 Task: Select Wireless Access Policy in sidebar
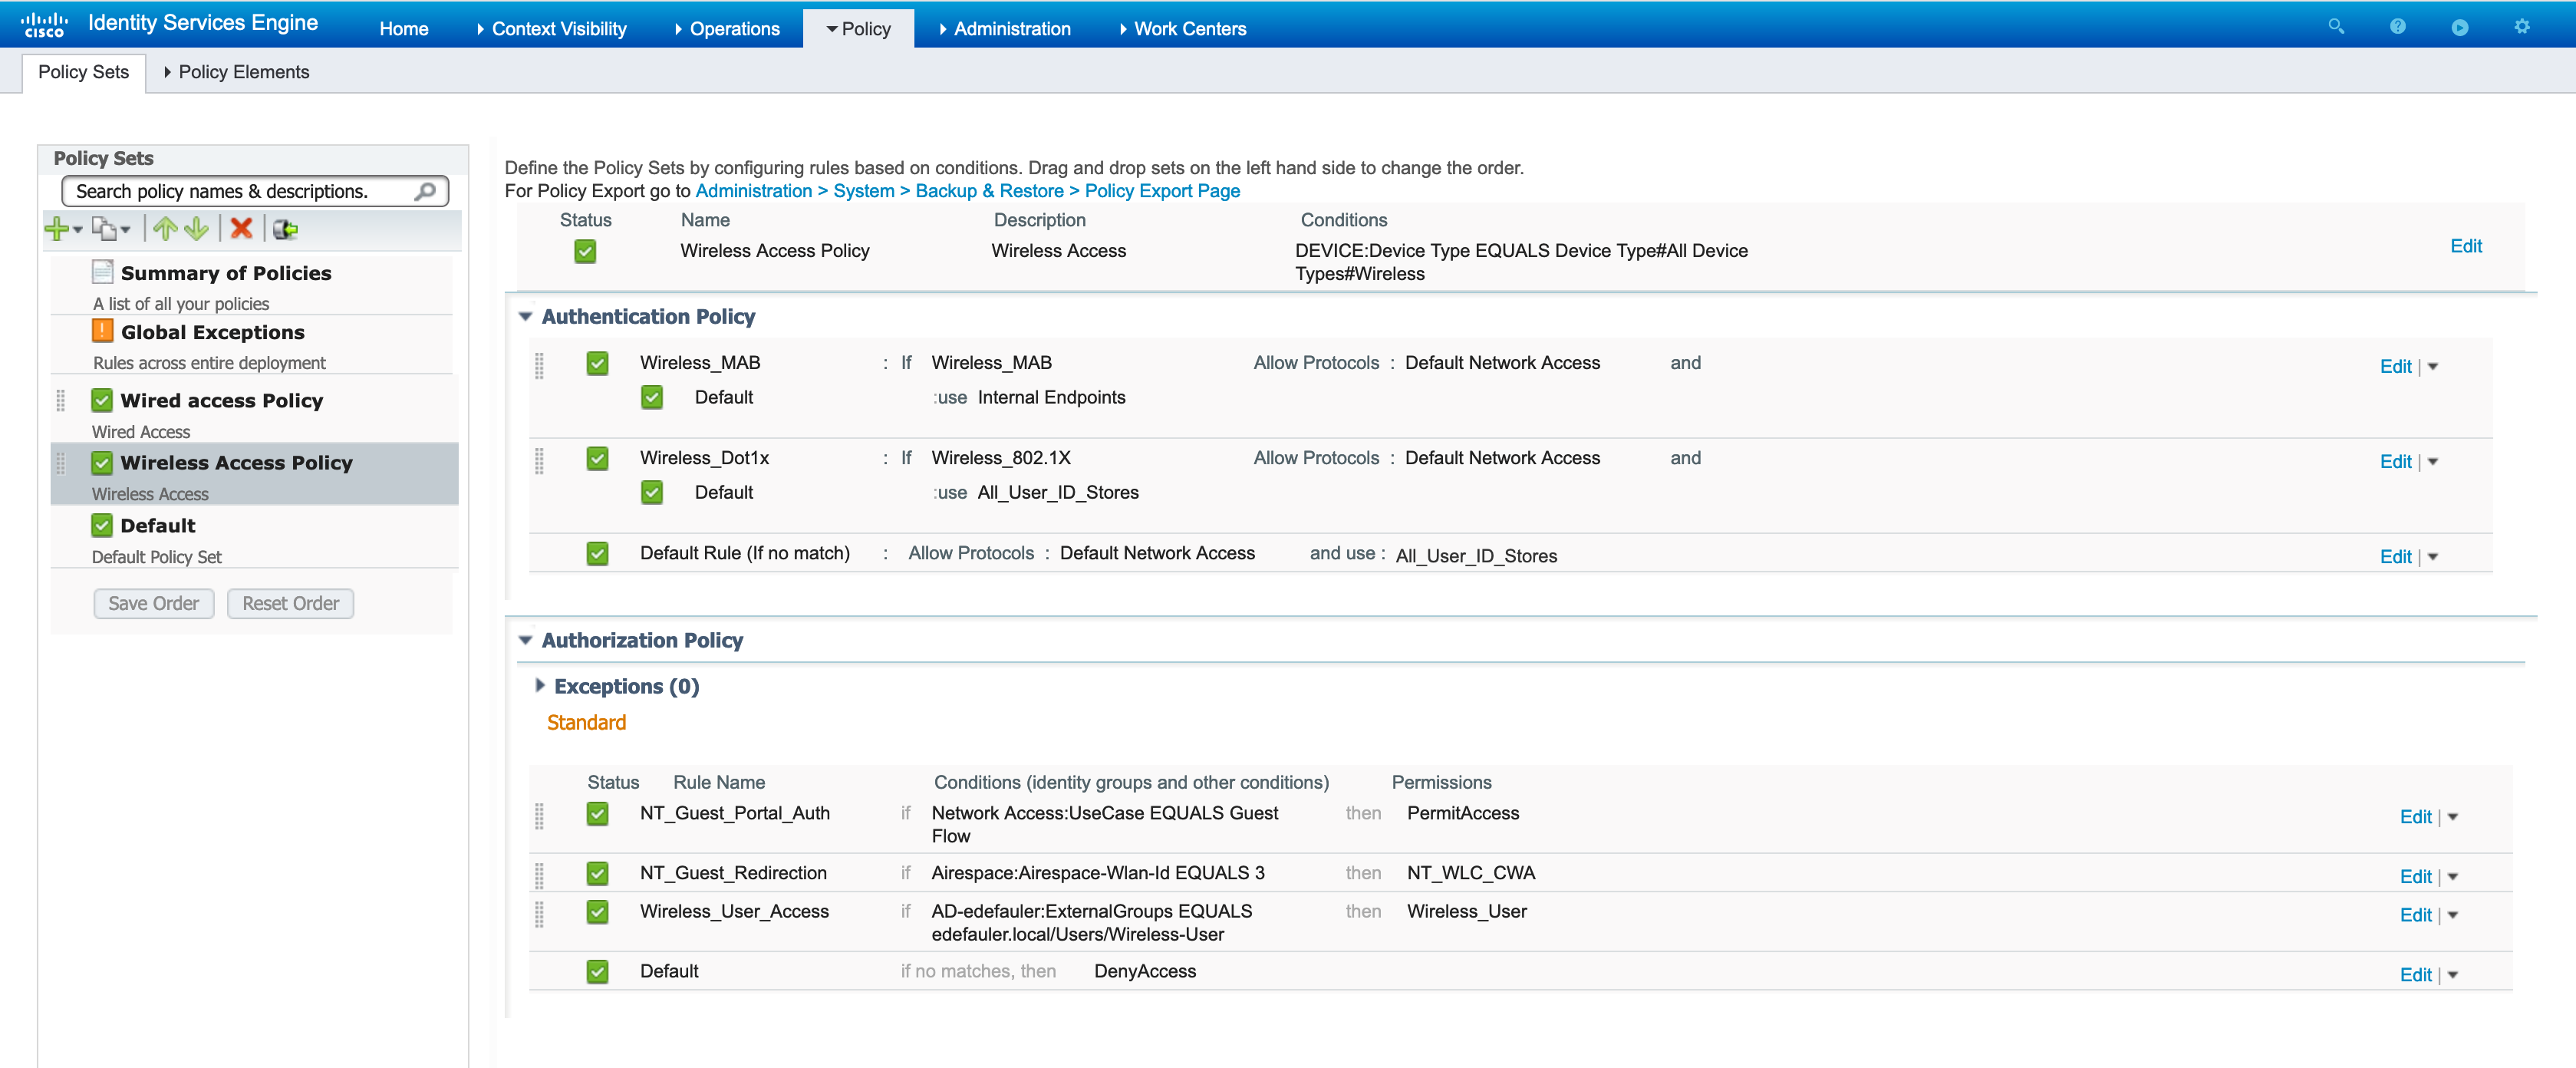[x=255, y=474]
